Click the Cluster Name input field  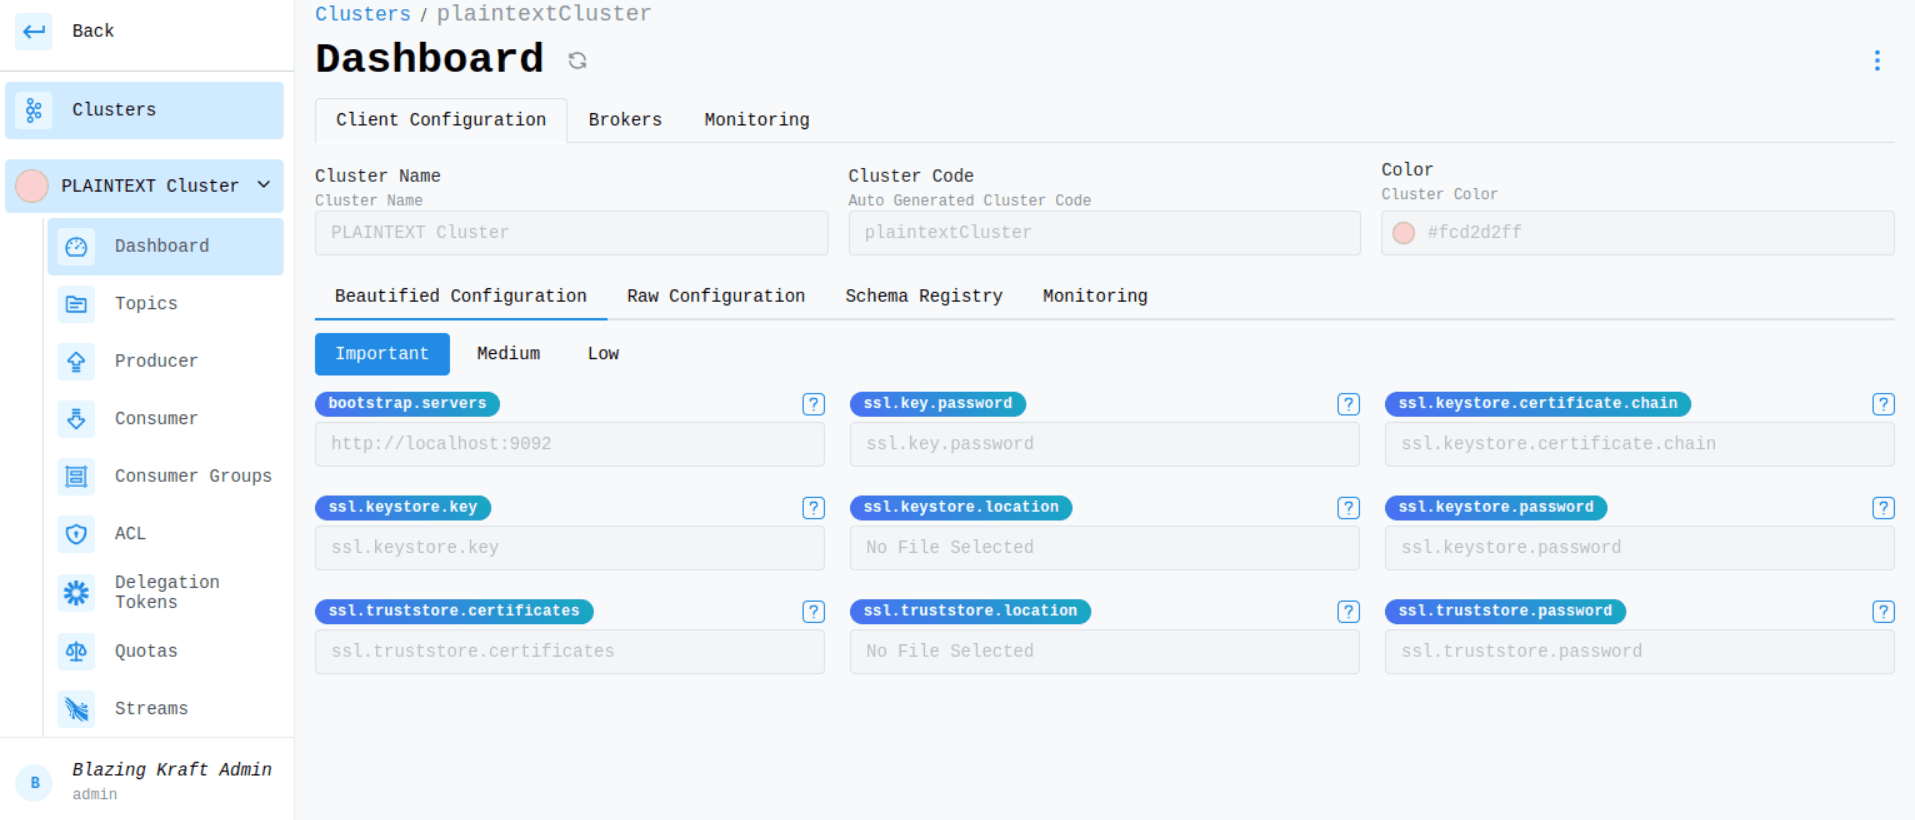click(572, 233)
